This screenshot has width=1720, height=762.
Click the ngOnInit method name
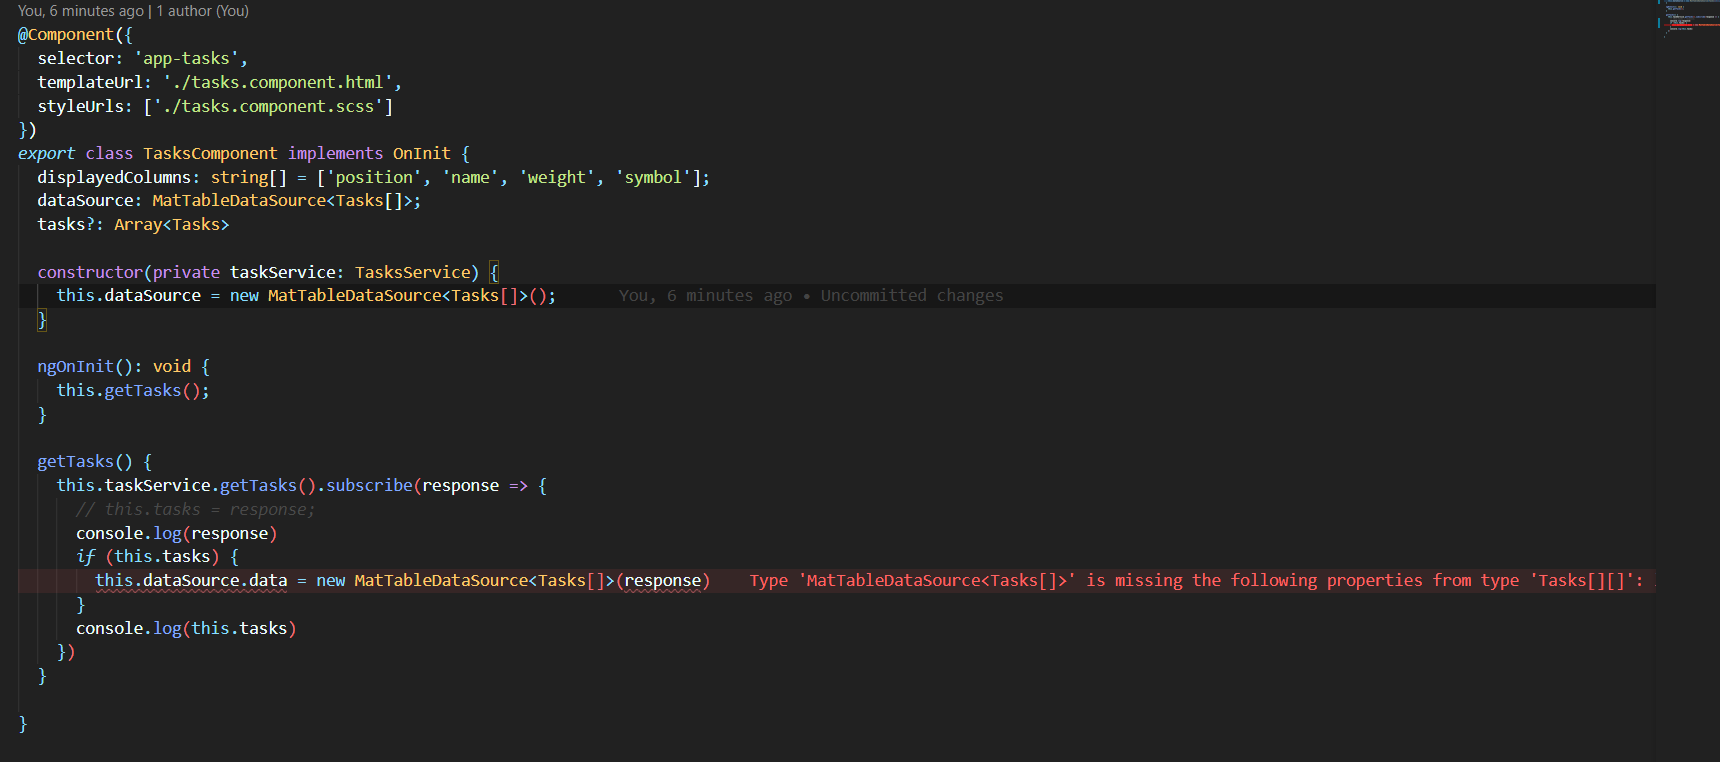[x=76, y=366]
